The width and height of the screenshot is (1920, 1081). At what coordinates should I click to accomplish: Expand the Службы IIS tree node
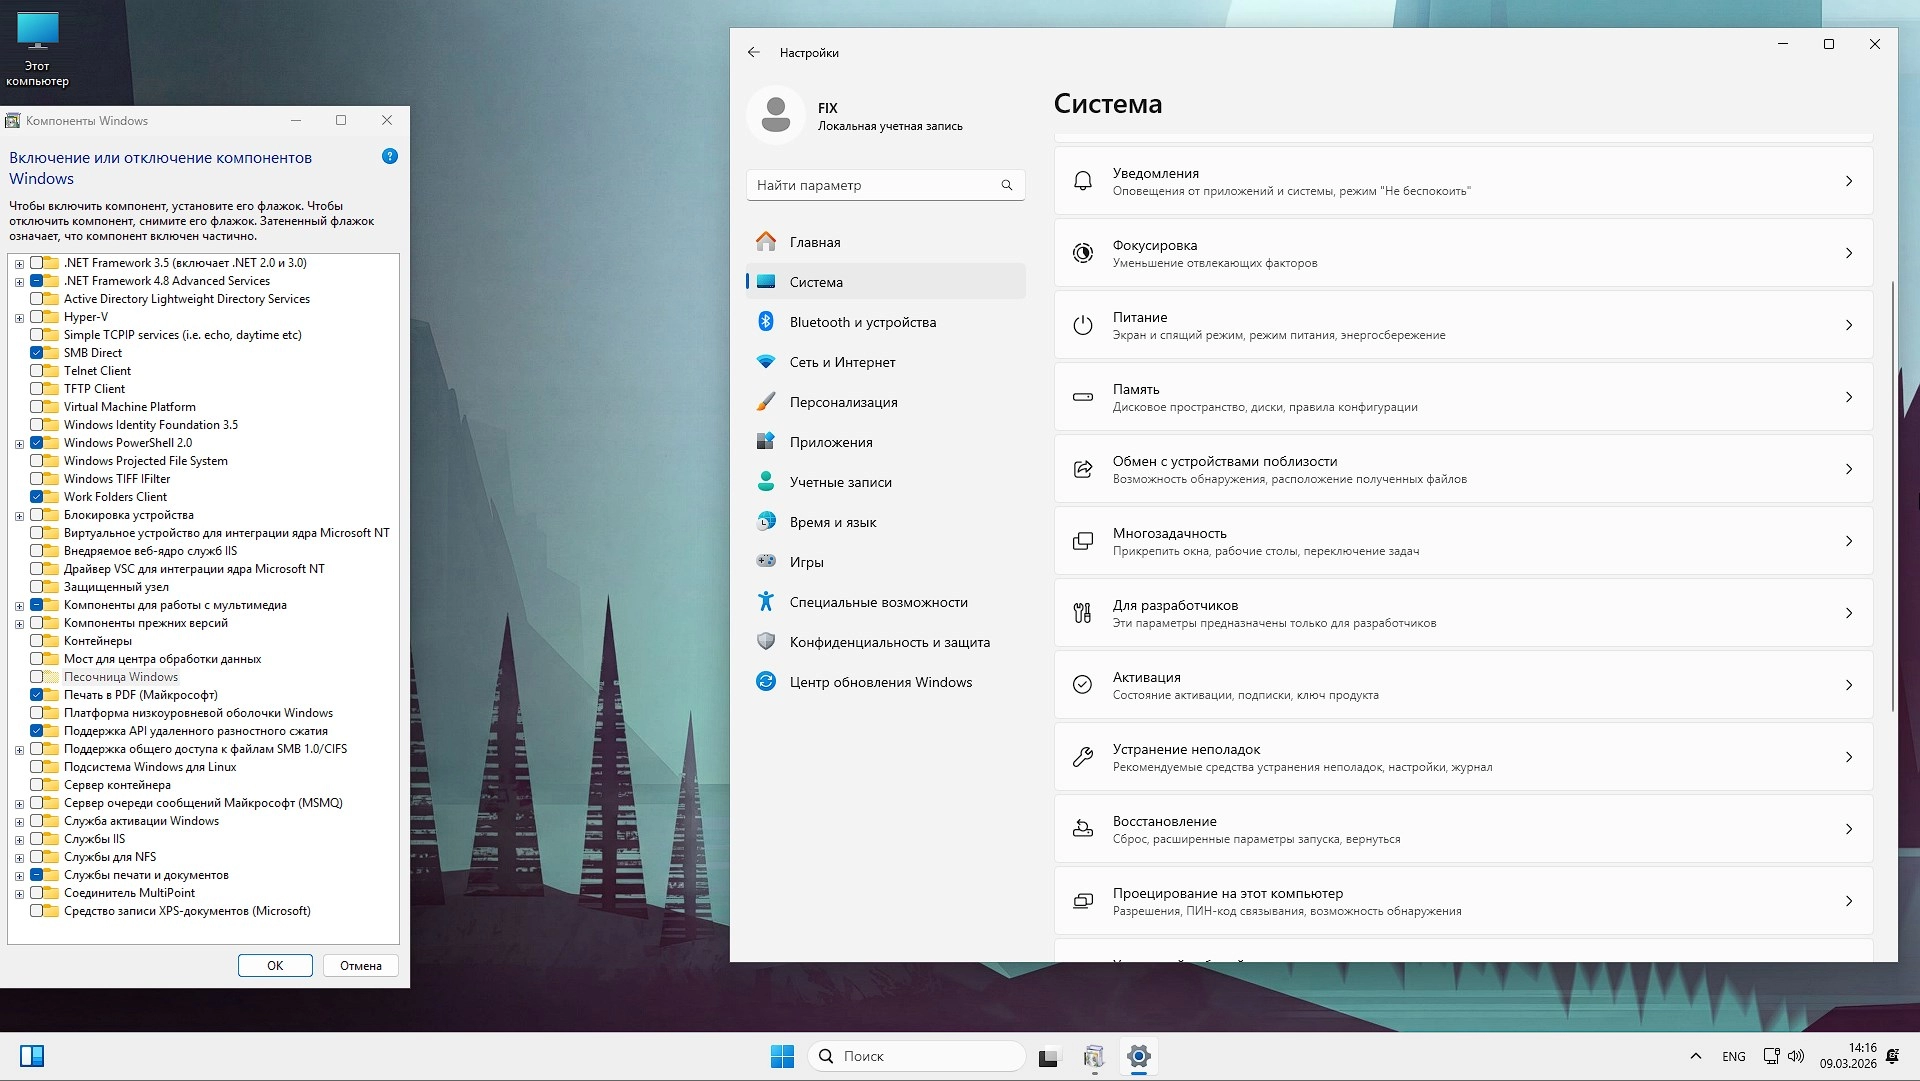(x=19, y=840)
